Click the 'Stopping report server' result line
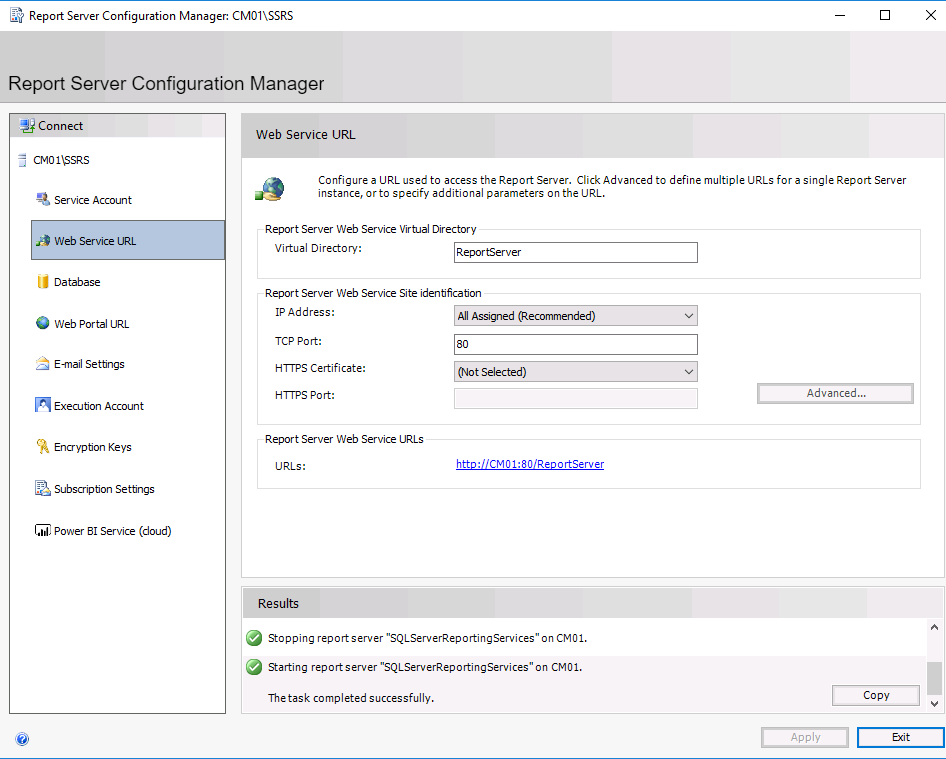Image resolution: width=946 pixels, height=759 pixels. 427,638
